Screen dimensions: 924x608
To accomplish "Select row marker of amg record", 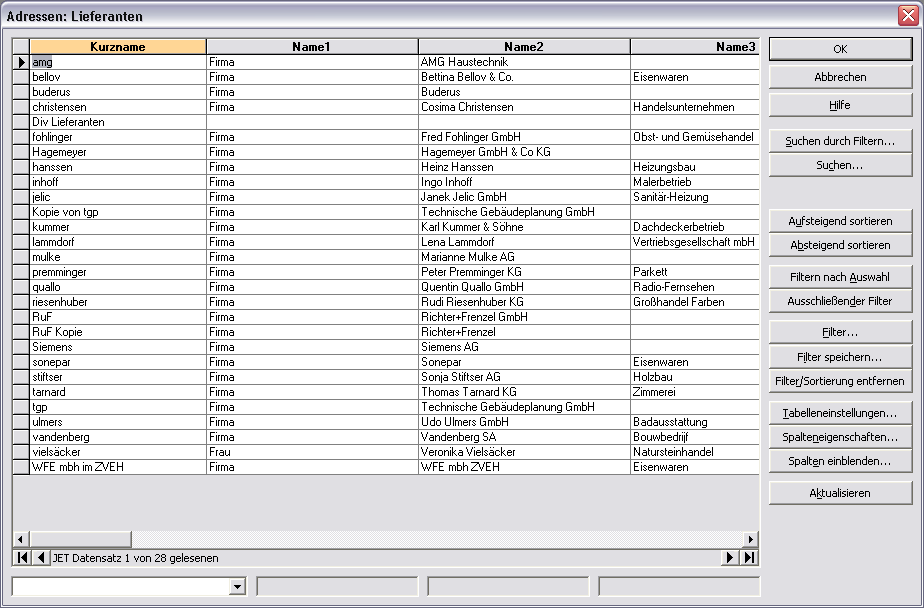I will click(x=21, y=62).
